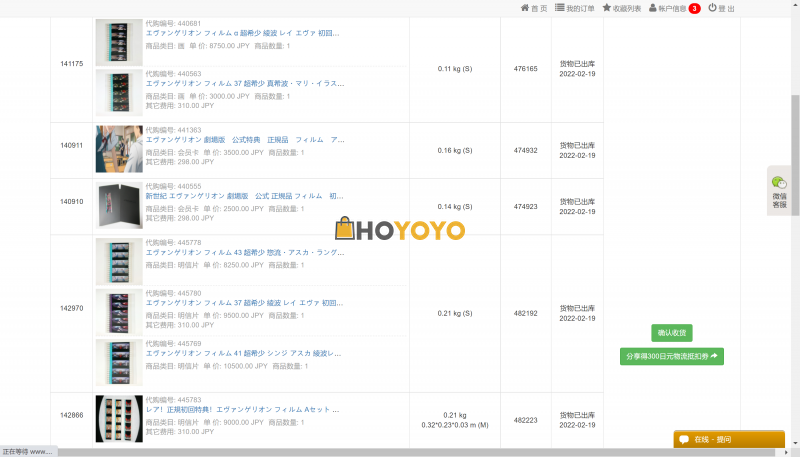The width and height of the screenshot is (800, 457).
Task: Click 分享得300日元物流抵扣券 share button
Action: (x=671, y=356)
